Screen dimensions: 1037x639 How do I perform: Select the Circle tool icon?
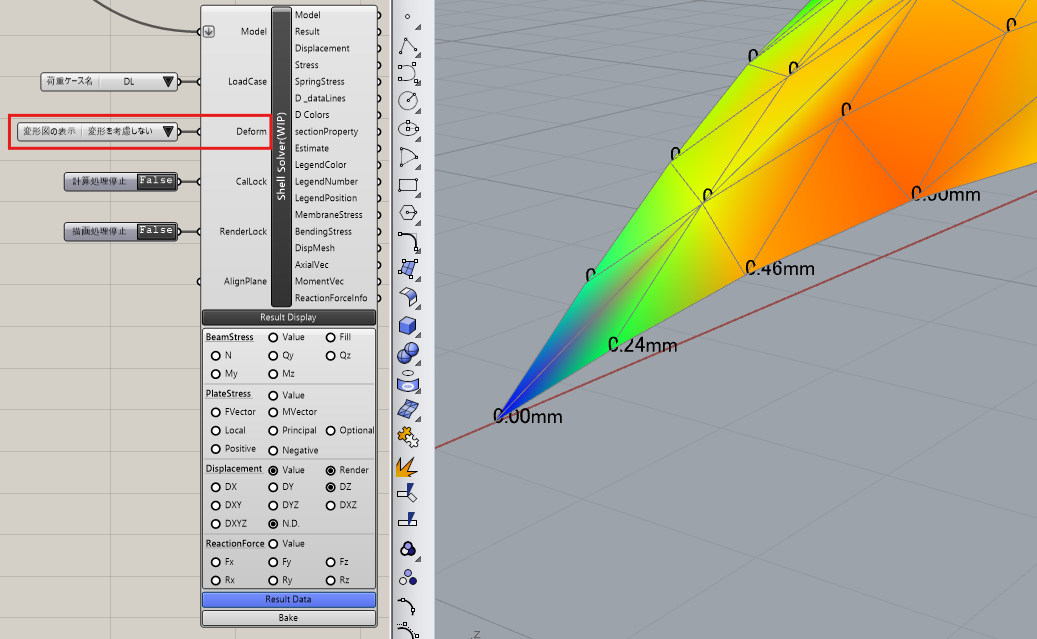[407, 101]
